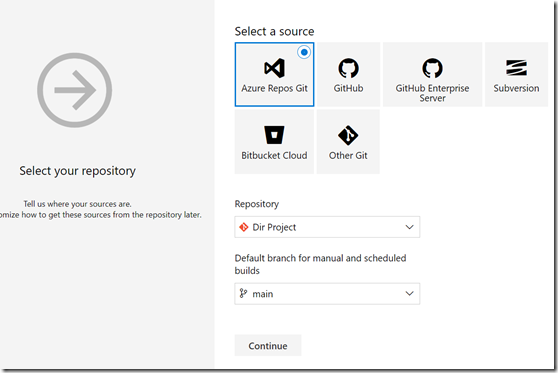Choose GitHub as the source
Screen dimensions: 558x373
pyautogui.click(x=348, y=74)
